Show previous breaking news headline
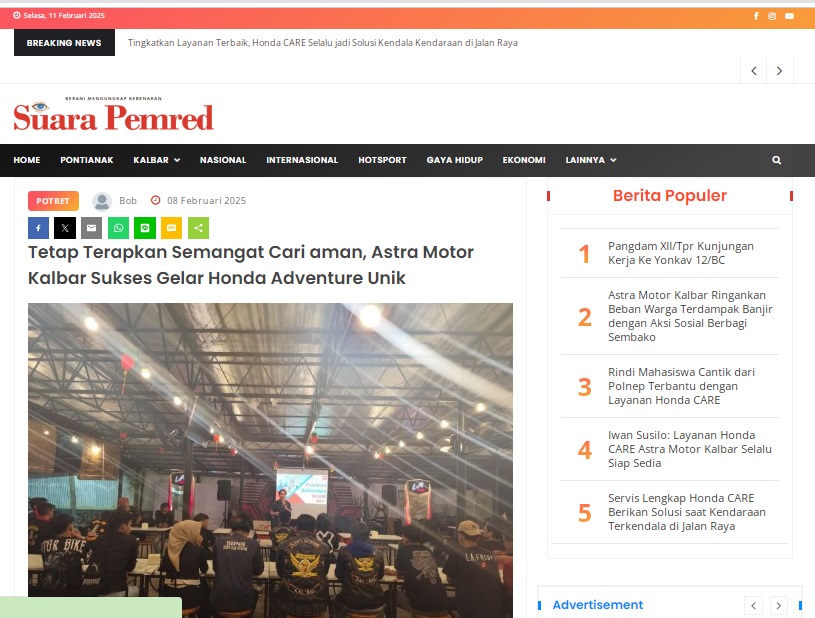815x618 pixels. click(754, 71)
